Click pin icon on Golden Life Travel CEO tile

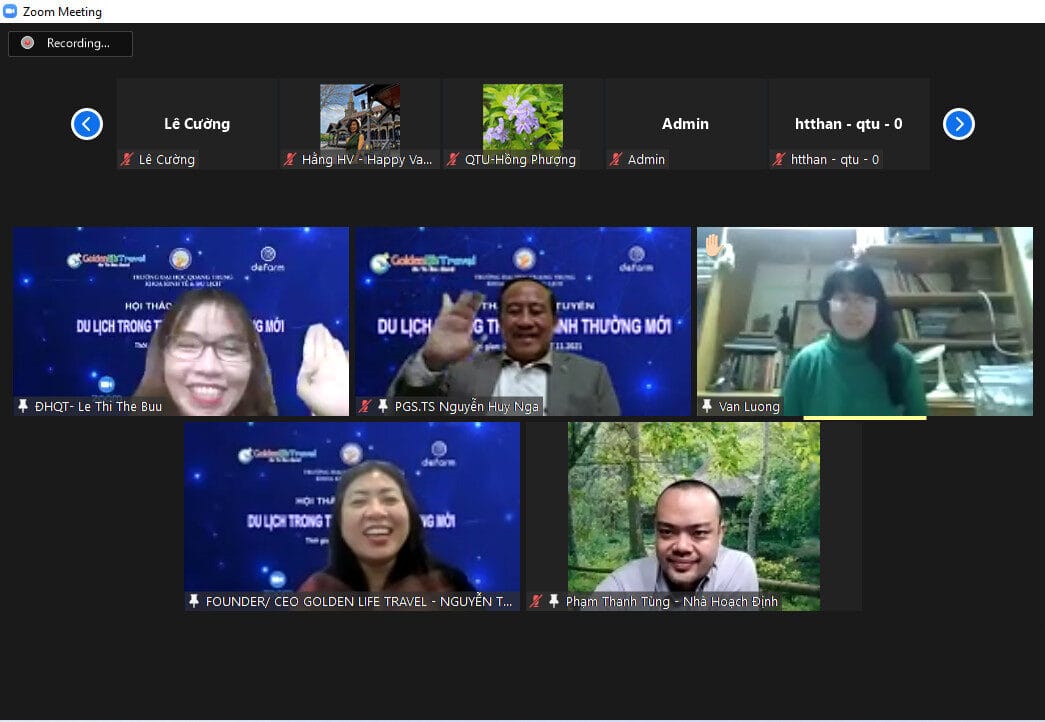pyautogui.click(x=194, y=601)
